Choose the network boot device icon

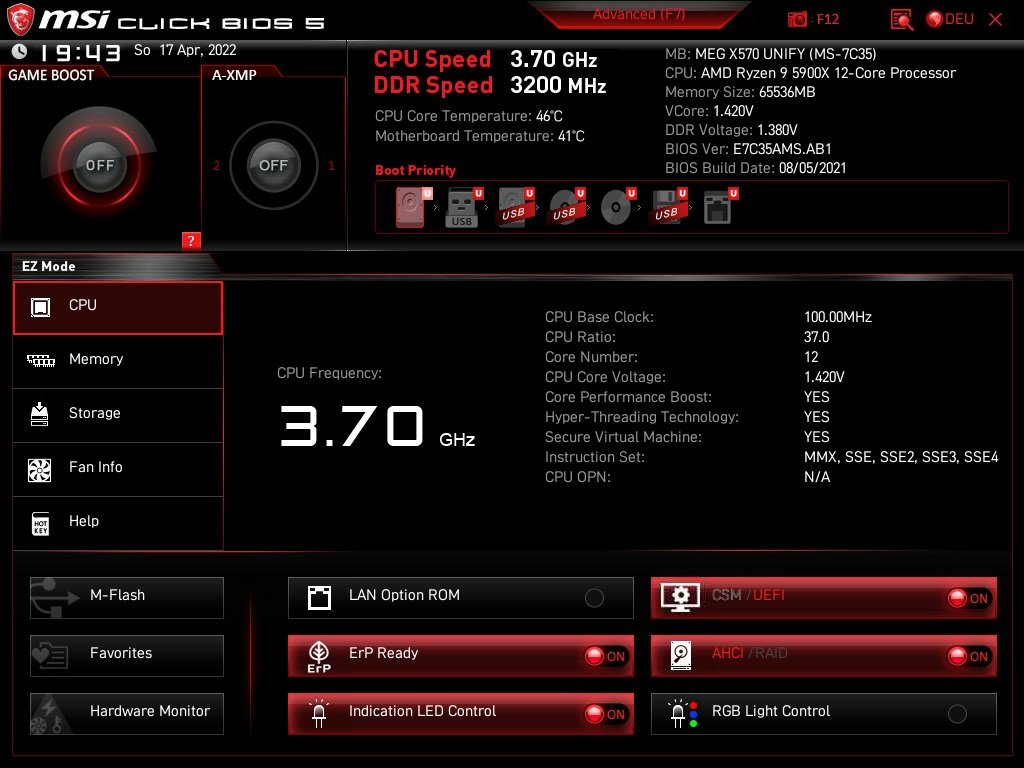pyautogui.click(x=720, y=207)
